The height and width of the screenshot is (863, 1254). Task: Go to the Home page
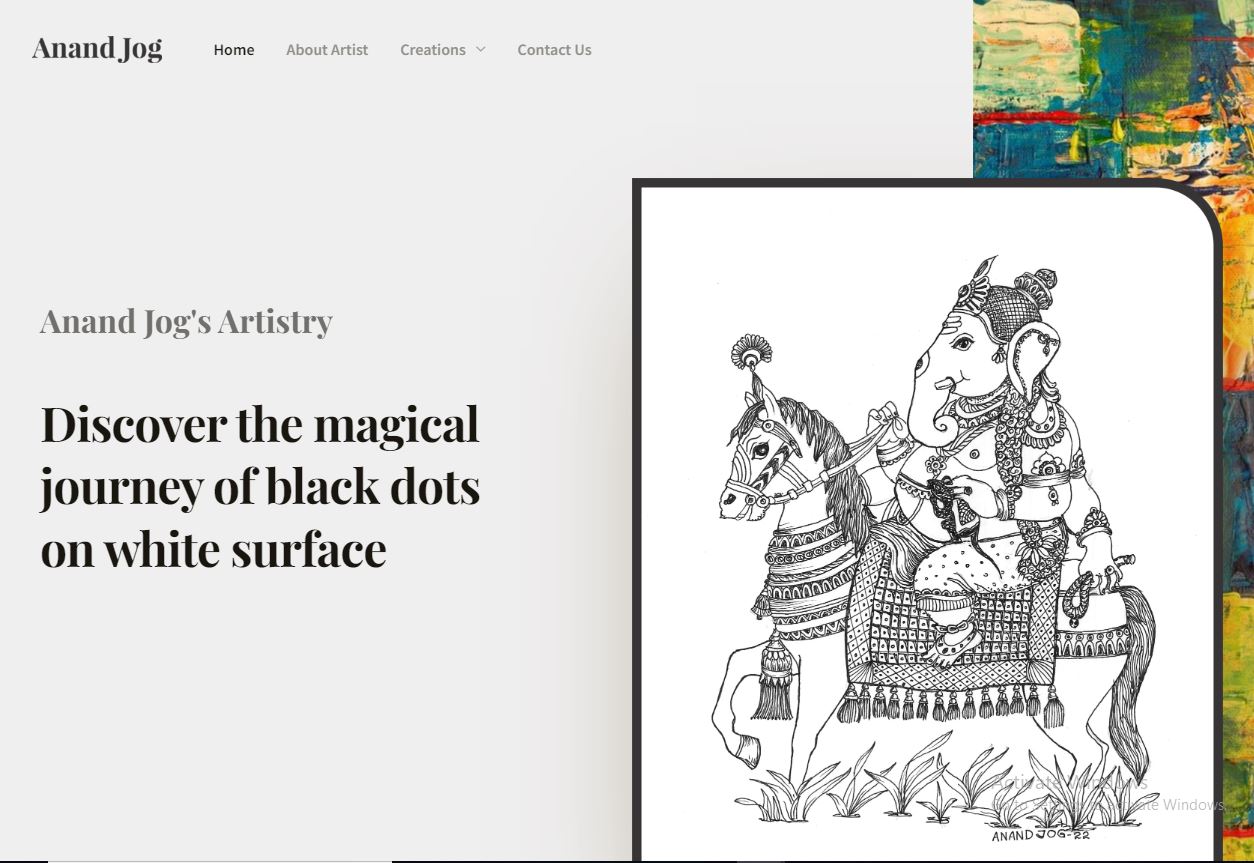(233, 50)
